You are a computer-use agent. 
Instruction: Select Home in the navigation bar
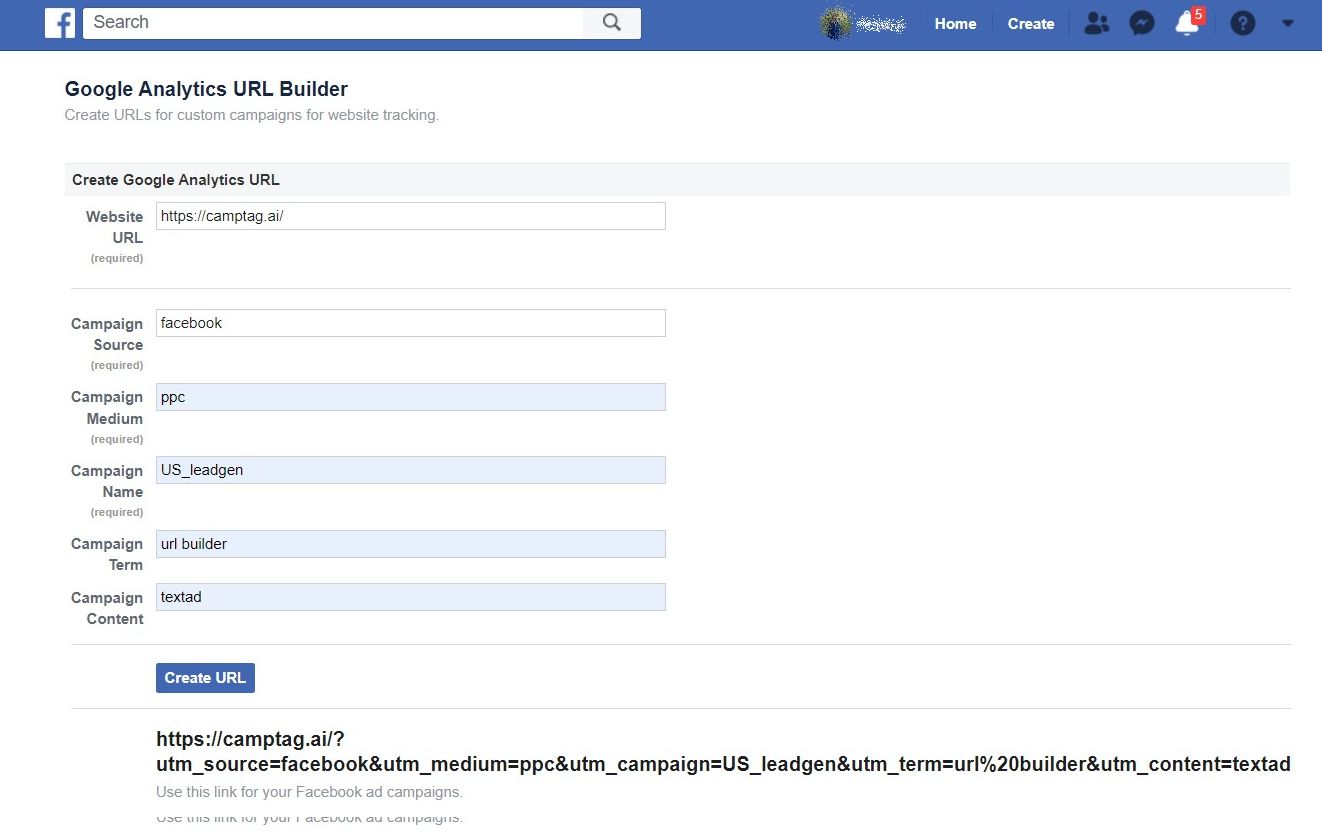point(955,23)
